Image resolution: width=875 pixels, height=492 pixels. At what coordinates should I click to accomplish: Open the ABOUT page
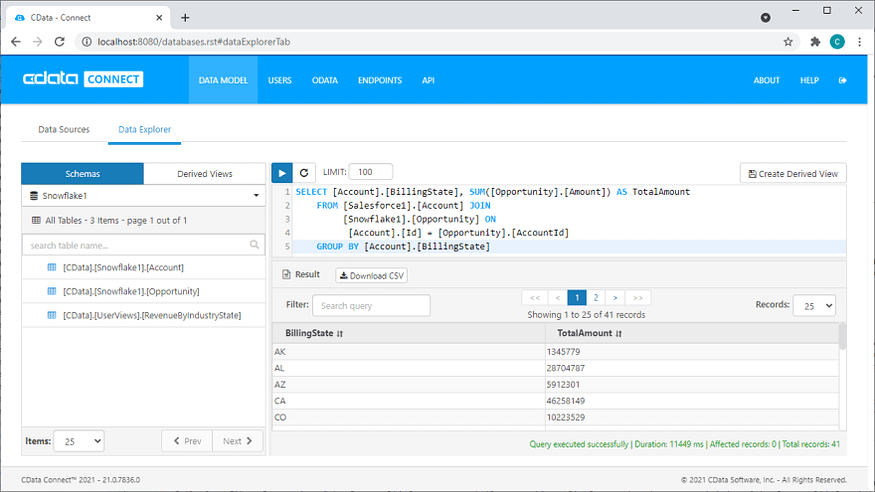(x=767, y=80)
